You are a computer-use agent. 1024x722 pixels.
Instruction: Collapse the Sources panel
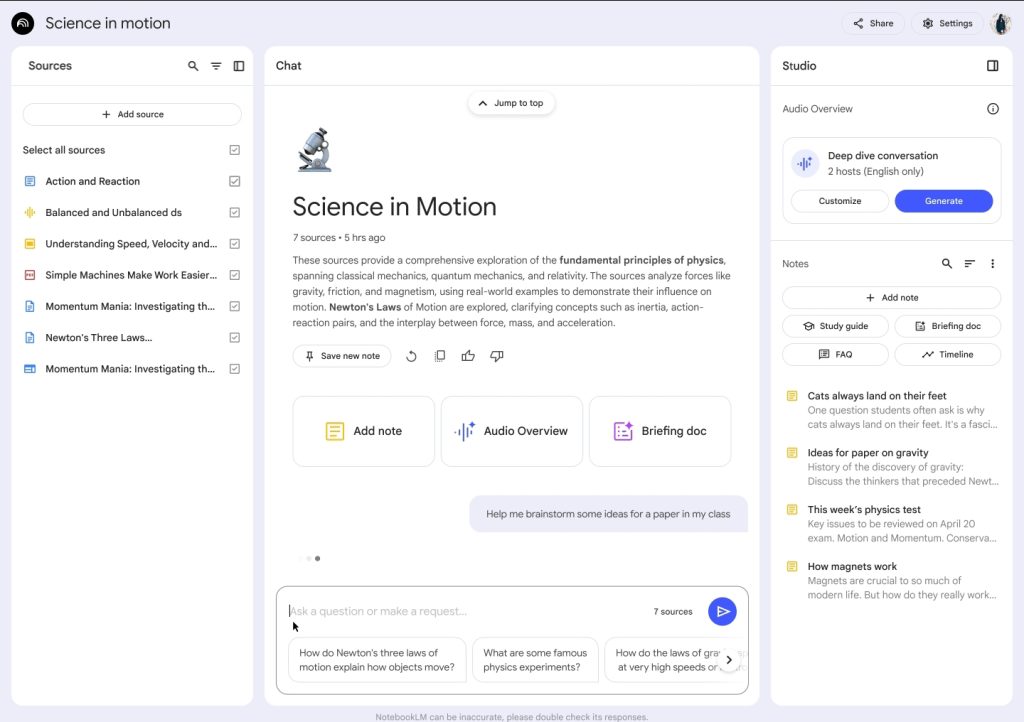click(x=239, y=66)
